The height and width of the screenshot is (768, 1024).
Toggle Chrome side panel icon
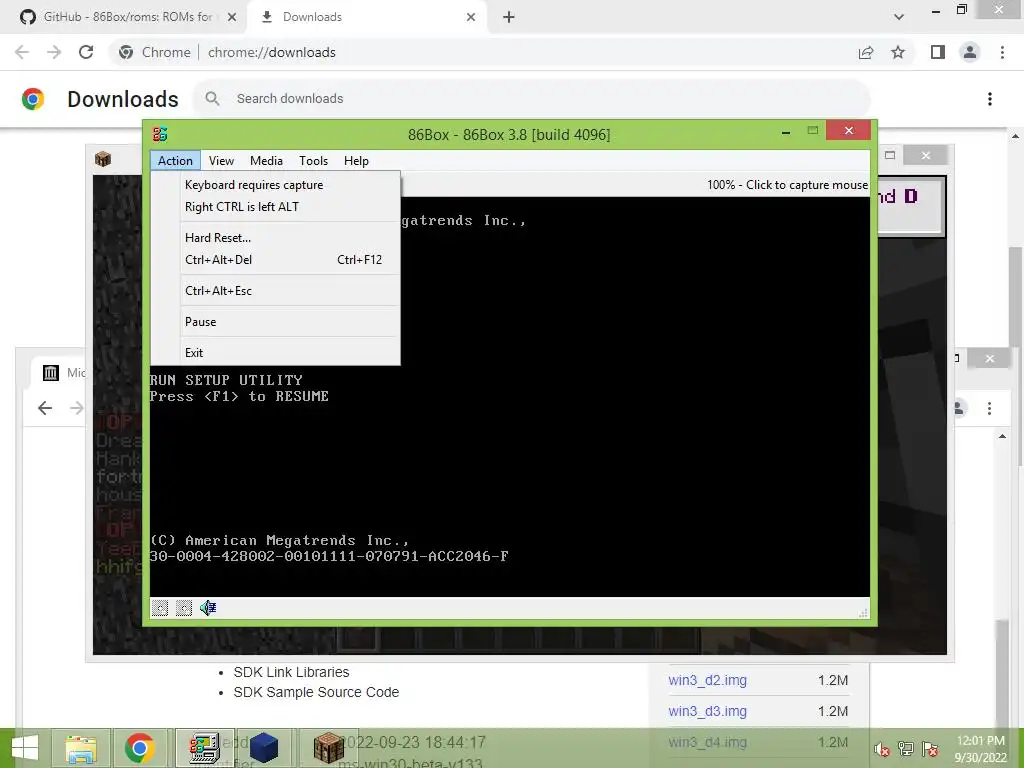(x=938, y=52)
